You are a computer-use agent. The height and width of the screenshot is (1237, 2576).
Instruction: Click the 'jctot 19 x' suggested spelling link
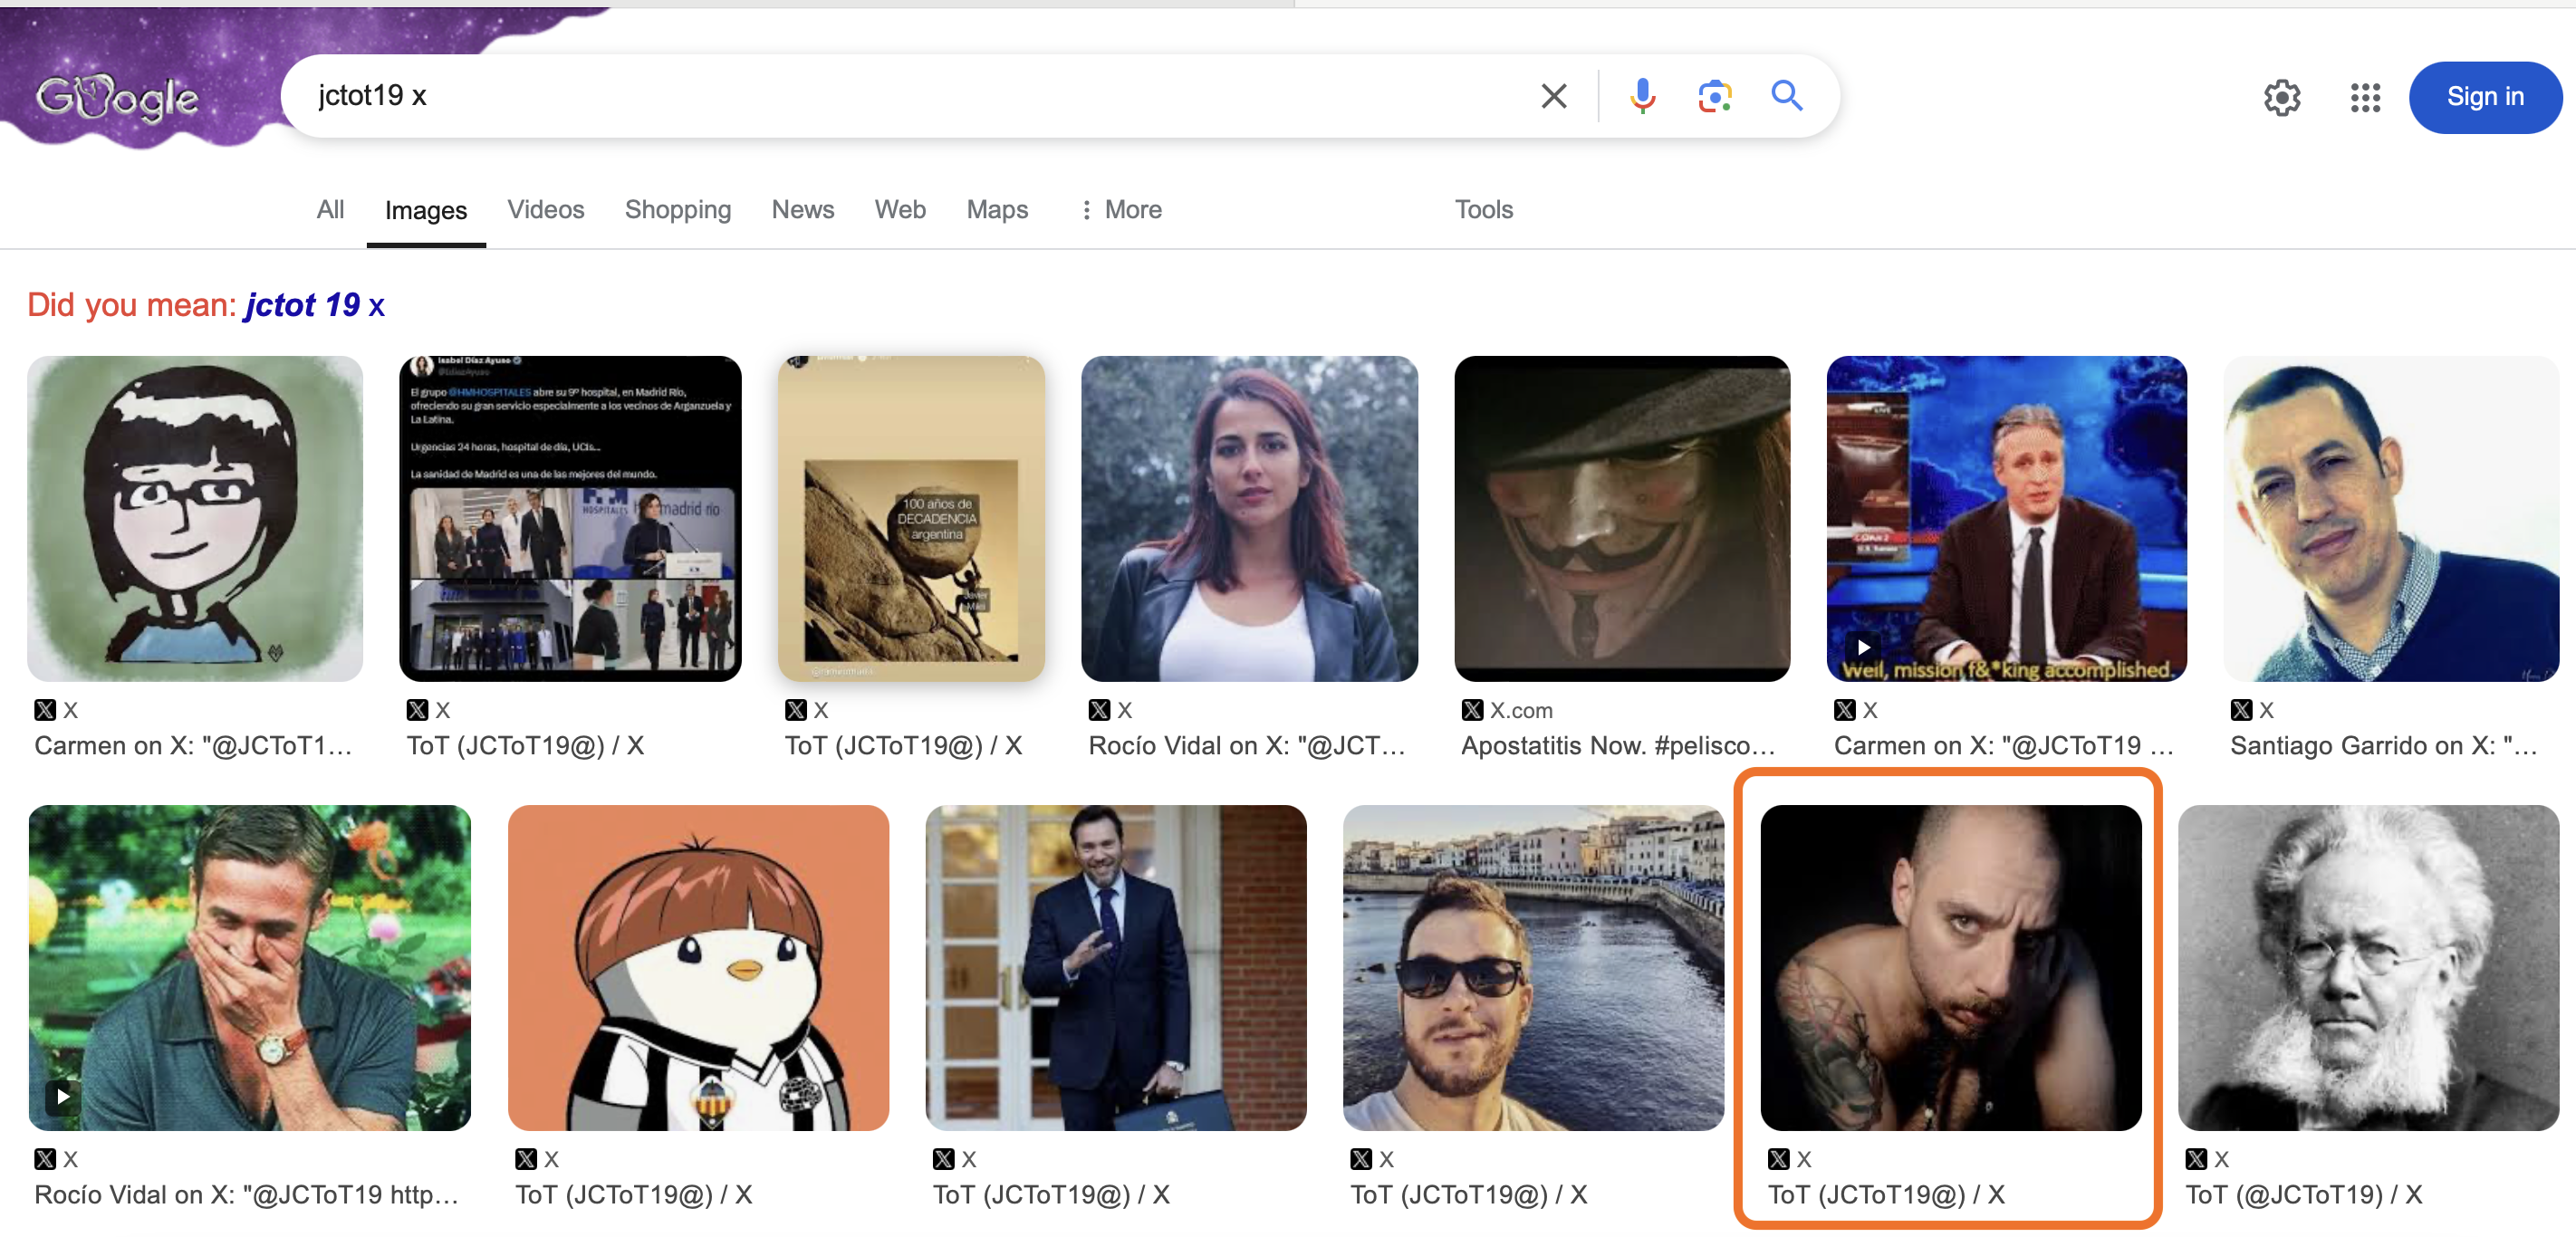(x=315, y=305)
